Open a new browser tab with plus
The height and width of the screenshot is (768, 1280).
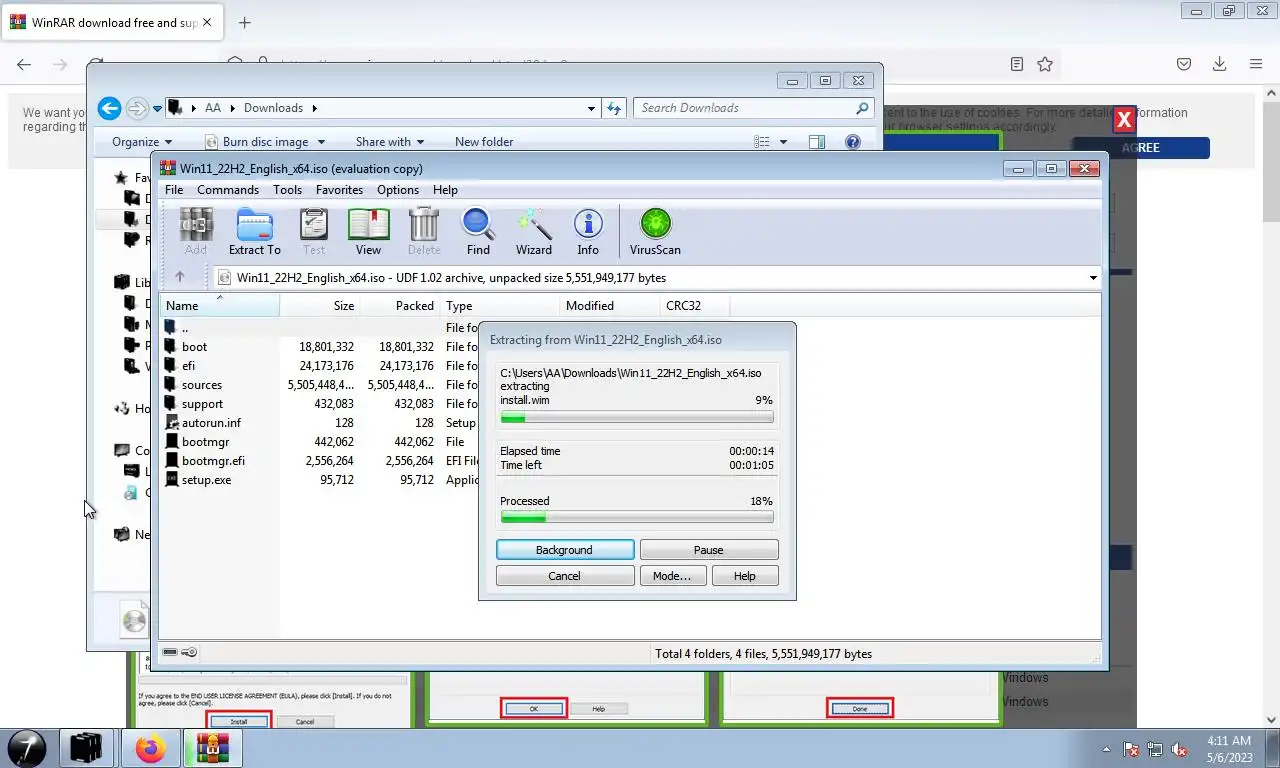click(x=244, y=22)
